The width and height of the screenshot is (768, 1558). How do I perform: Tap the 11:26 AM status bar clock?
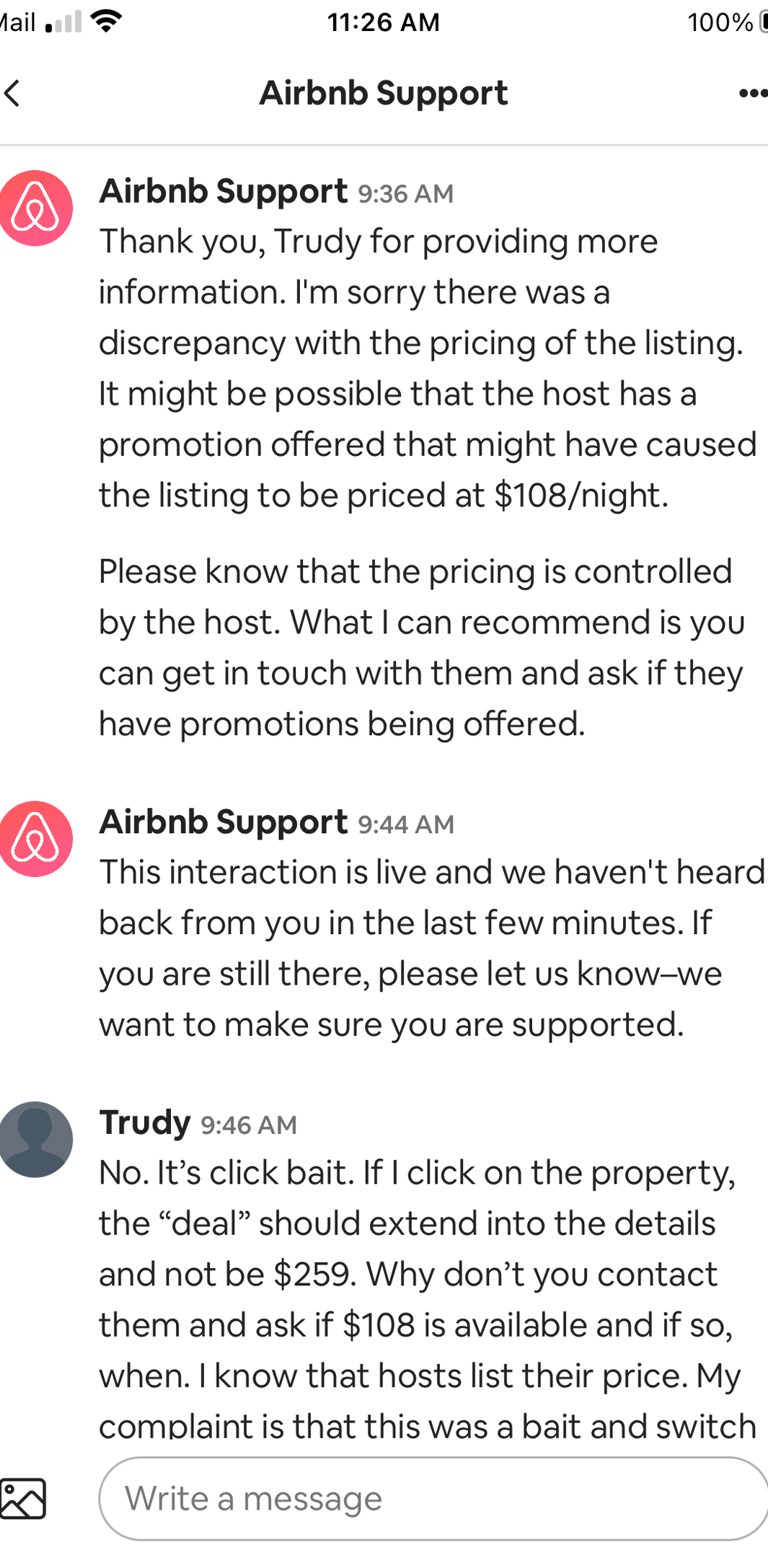click(383, 23)
